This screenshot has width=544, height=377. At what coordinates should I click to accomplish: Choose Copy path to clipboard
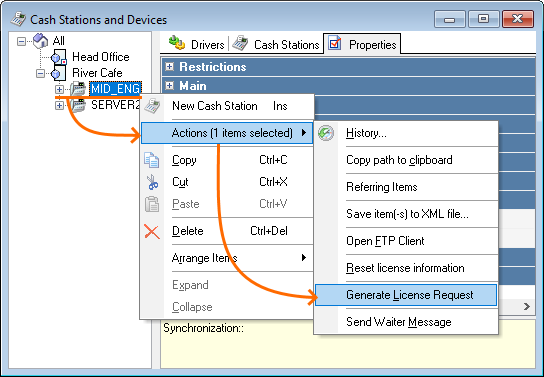(406, 160)
